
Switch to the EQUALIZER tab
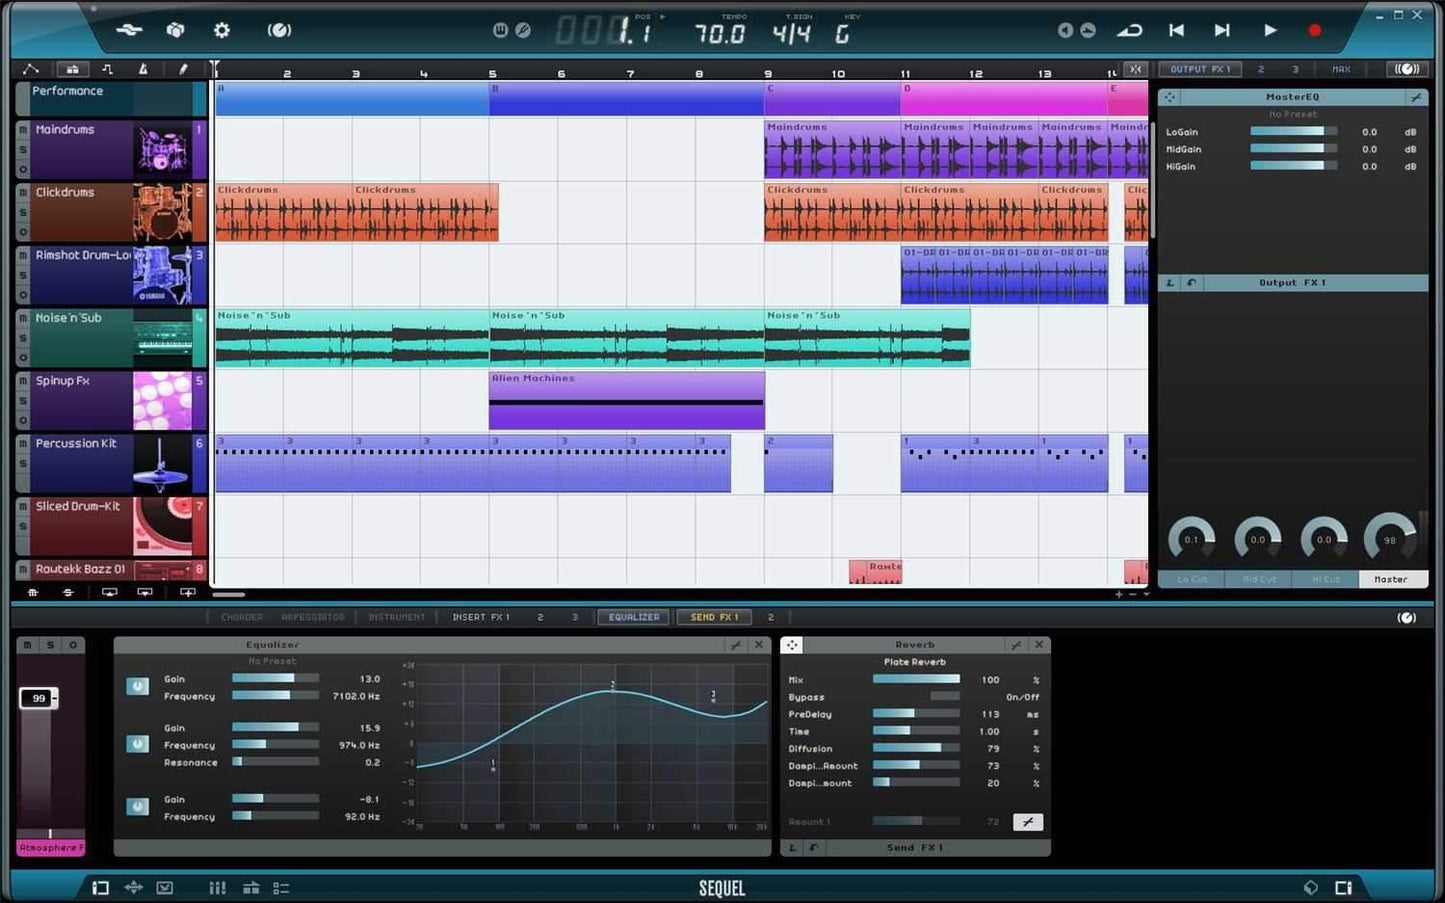pos(634,617)
